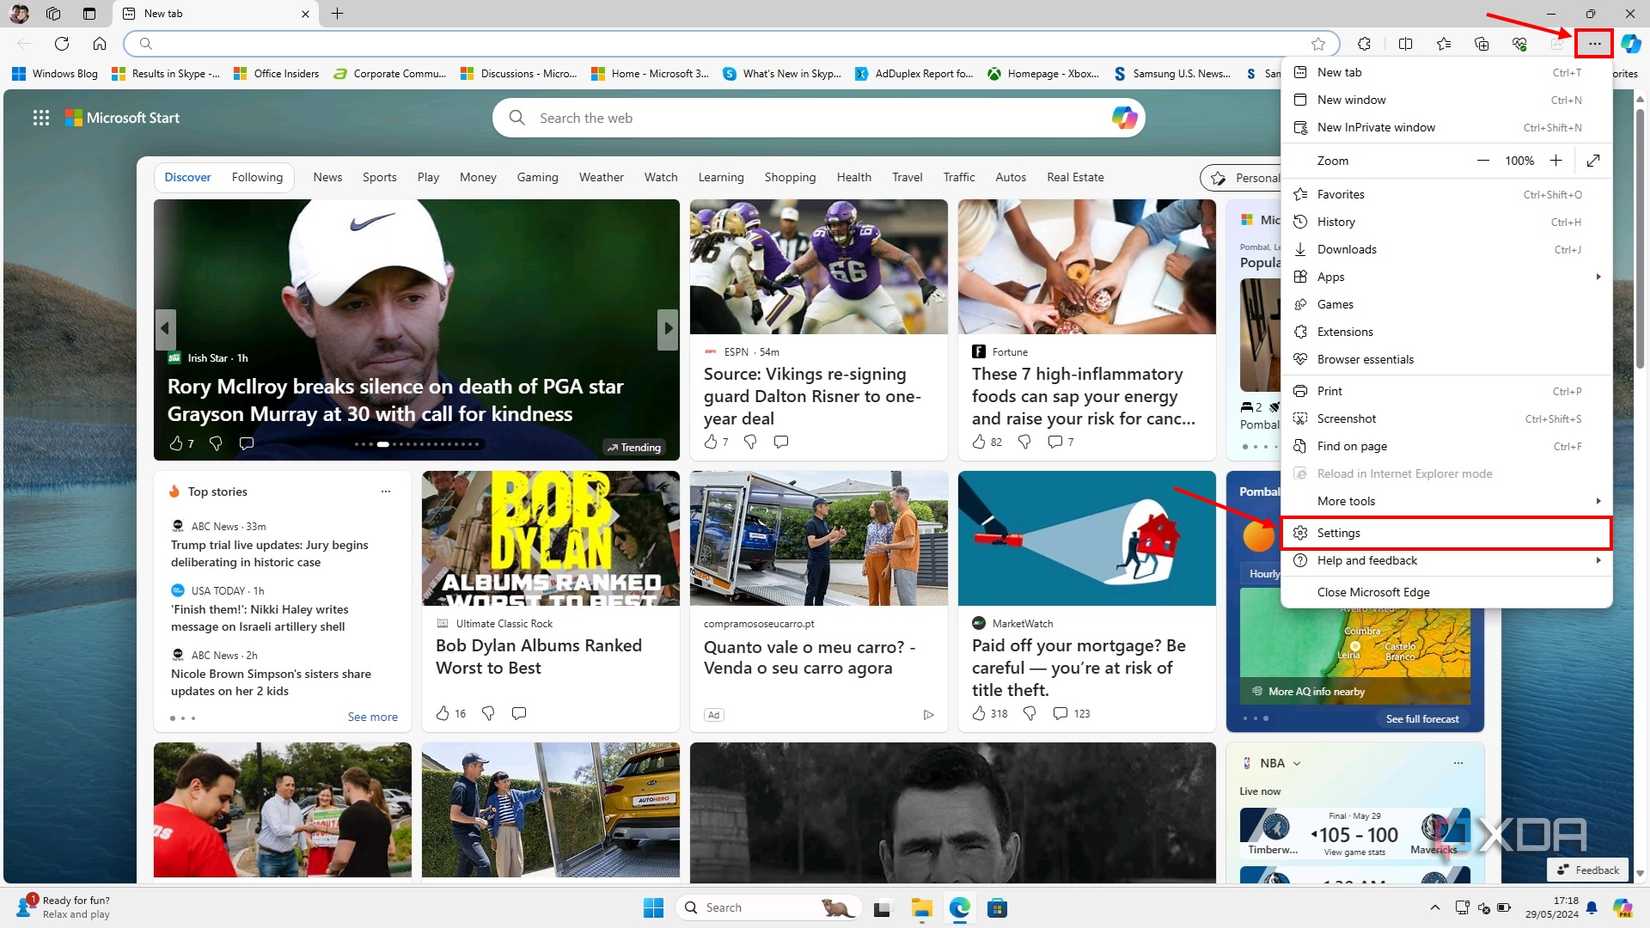Open History from menu

pos(1447,222)
